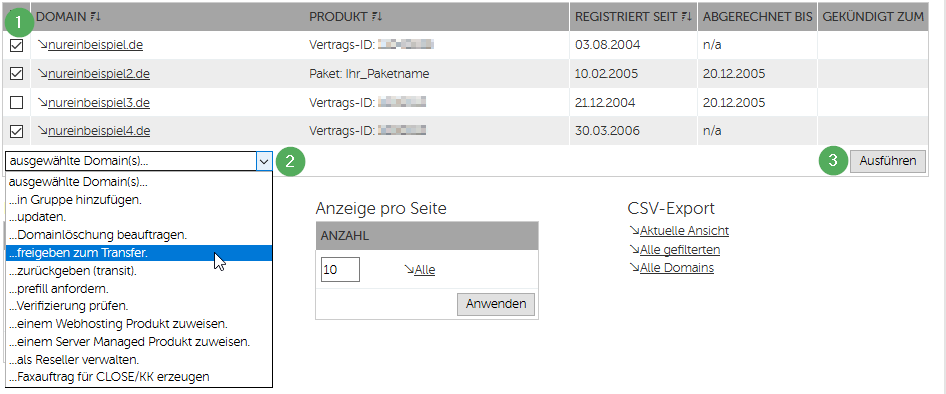Click the green step 2 marker

pos(290,161)
